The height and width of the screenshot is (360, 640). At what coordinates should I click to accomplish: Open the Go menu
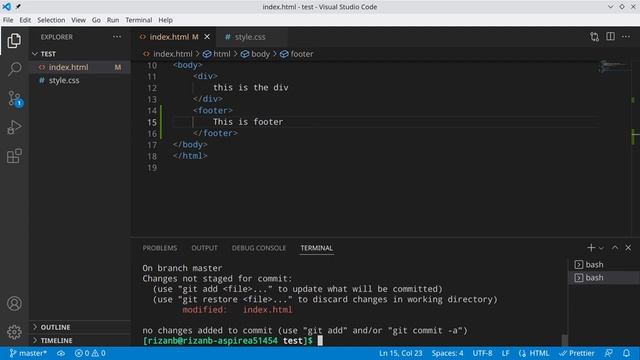[96, 20]
